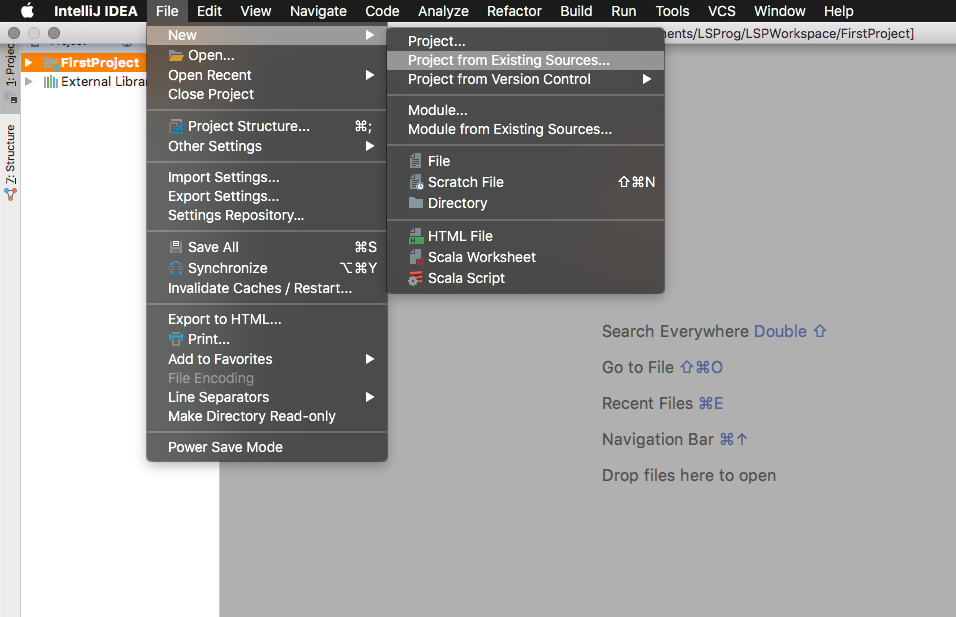Open the Edit menu
The height and width of the screenshot is (617, 956).
pyautogui.click(x=209, y=11)
